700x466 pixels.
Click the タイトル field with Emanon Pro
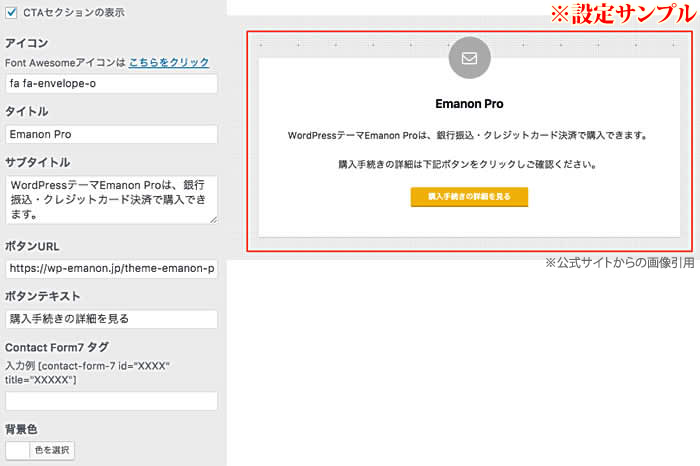[111, 134]
